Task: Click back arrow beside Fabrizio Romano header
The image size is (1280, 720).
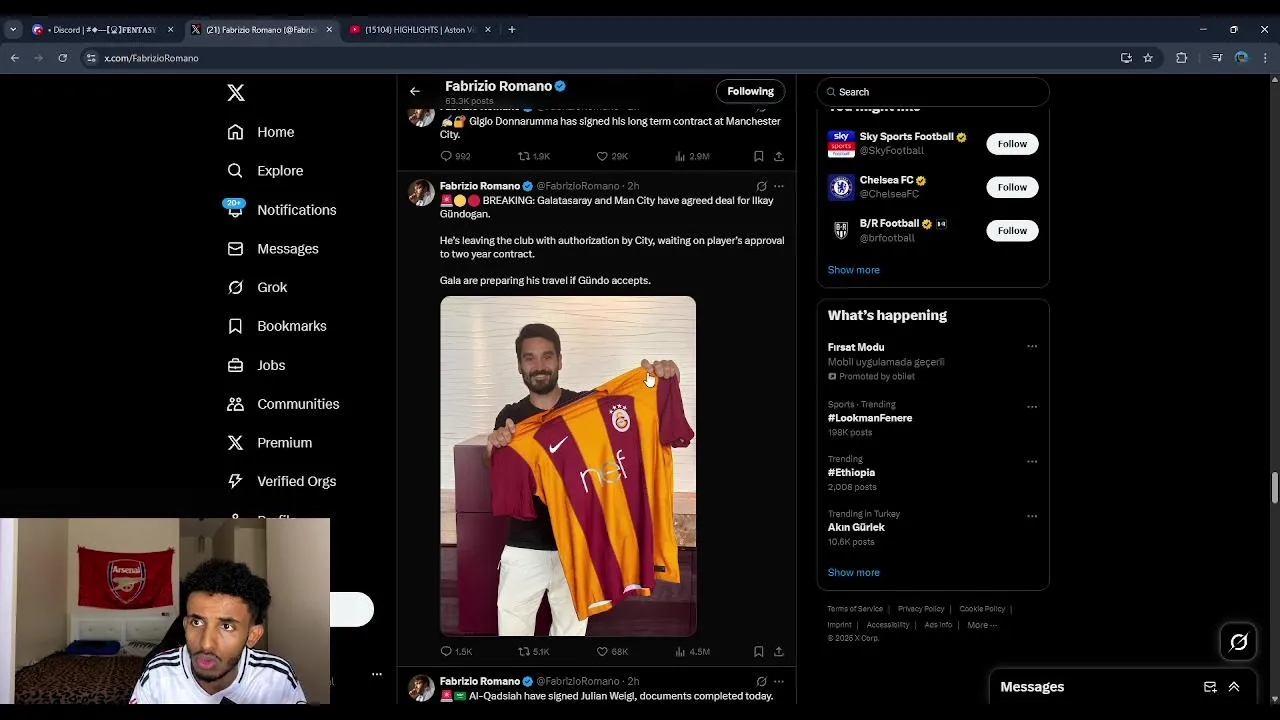Action: pos(415,92)
